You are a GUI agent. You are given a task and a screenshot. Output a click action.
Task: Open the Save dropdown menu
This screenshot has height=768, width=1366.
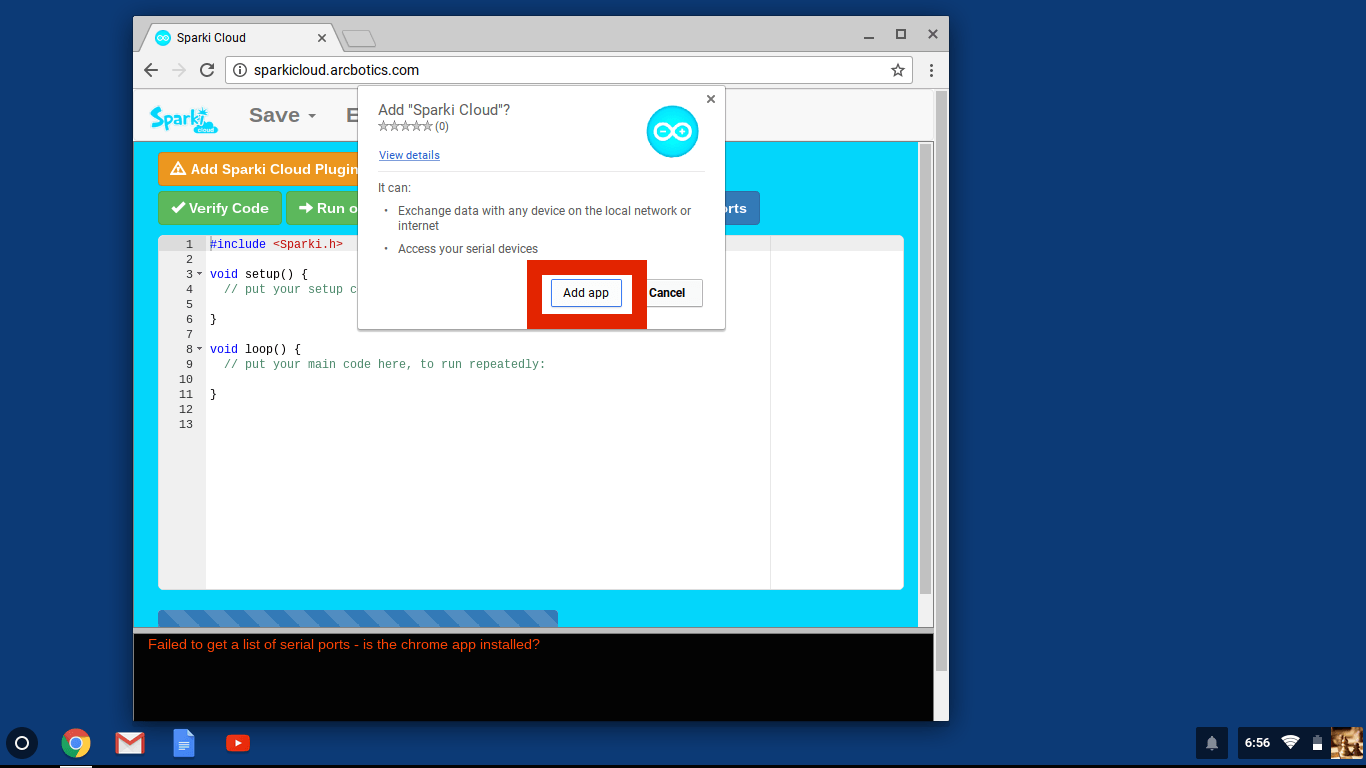[282, 115]
